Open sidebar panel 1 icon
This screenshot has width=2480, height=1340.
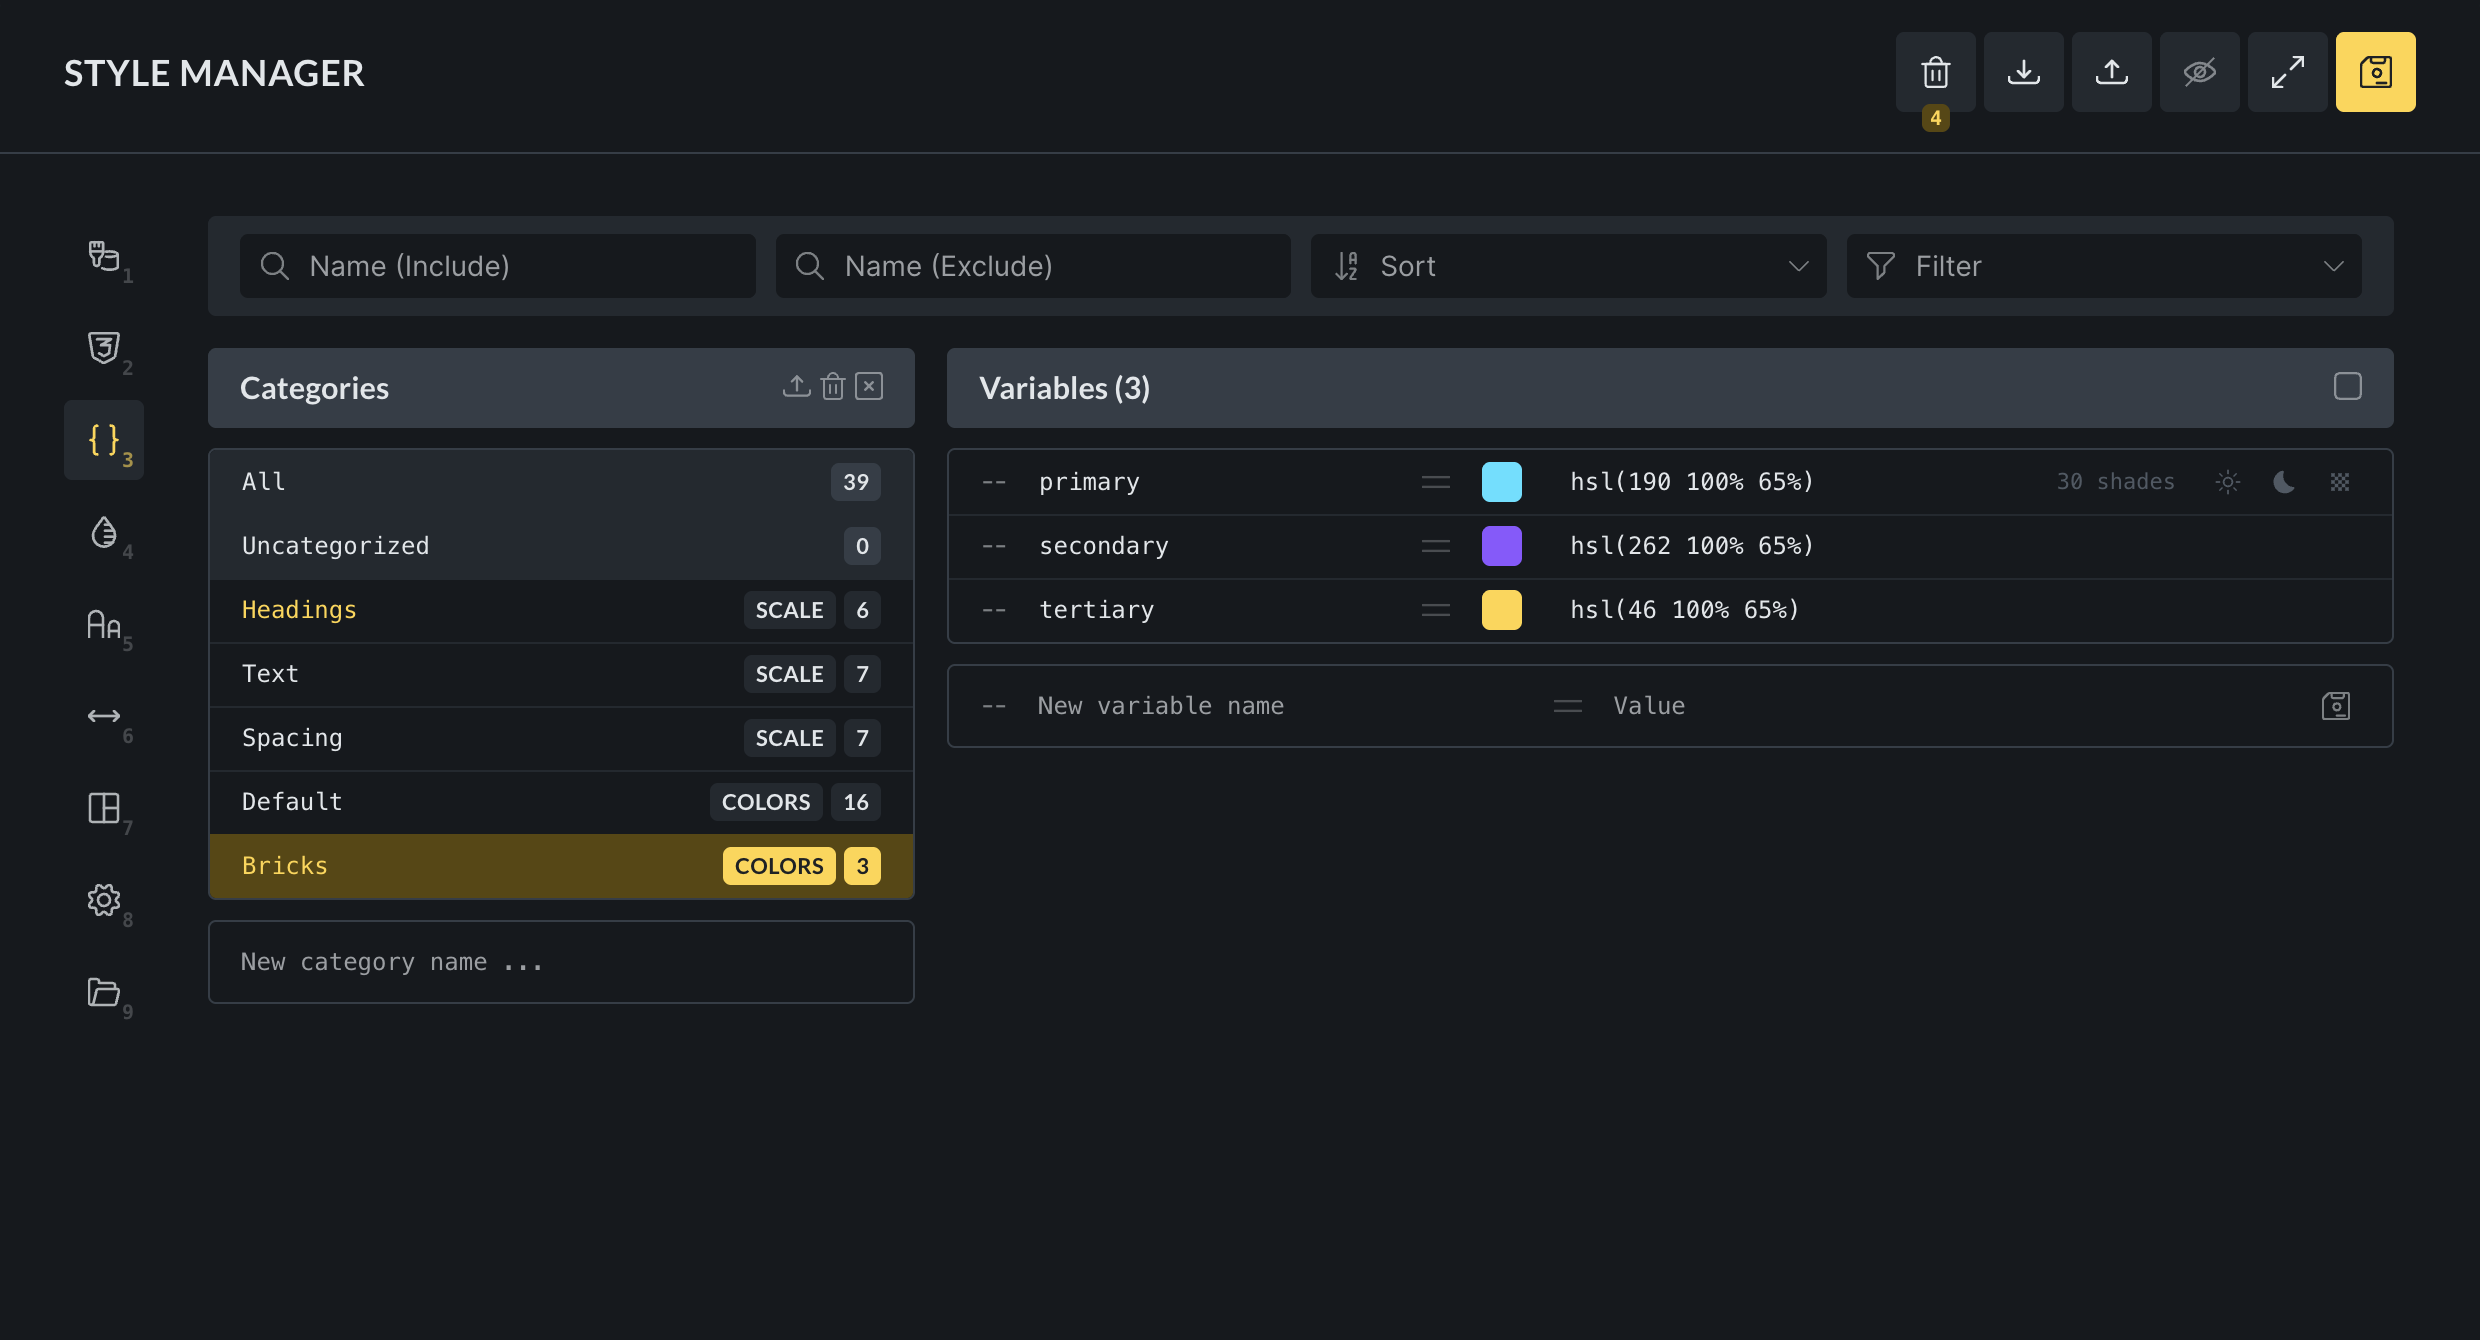click(104, 256)
